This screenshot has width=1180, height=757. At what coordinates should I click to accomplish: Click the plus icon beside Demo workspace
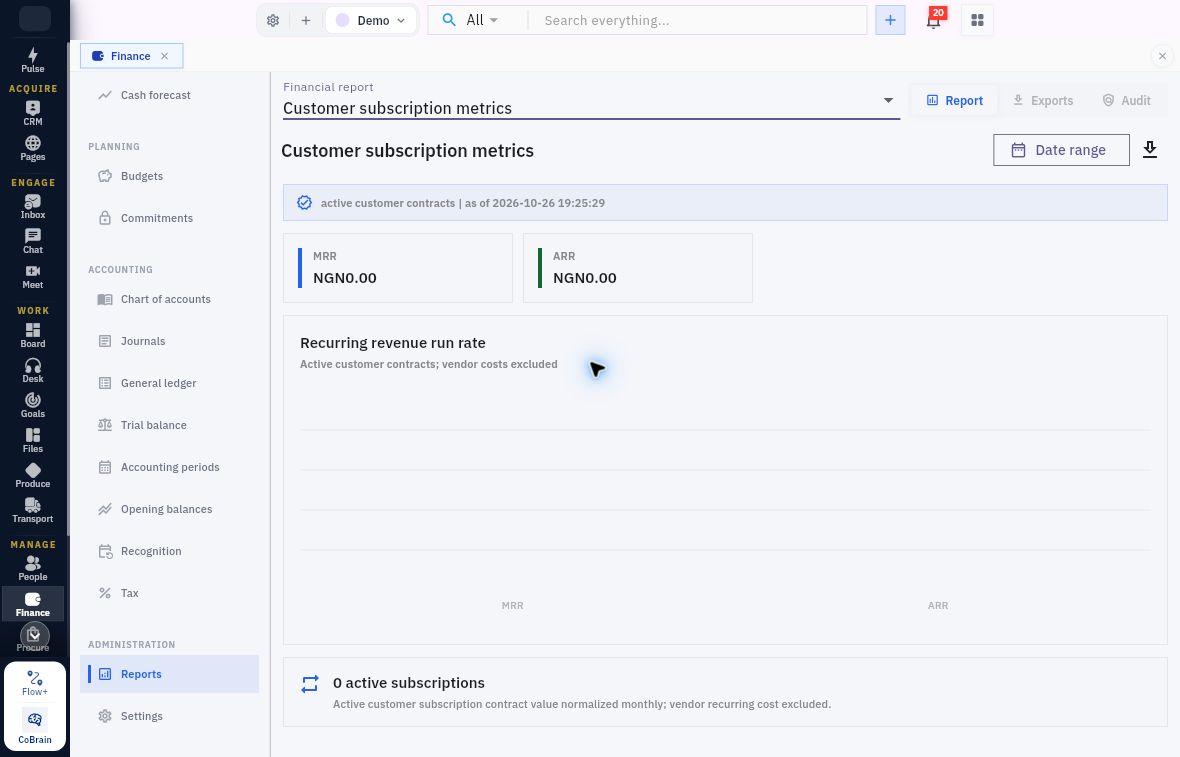[306, 20]
